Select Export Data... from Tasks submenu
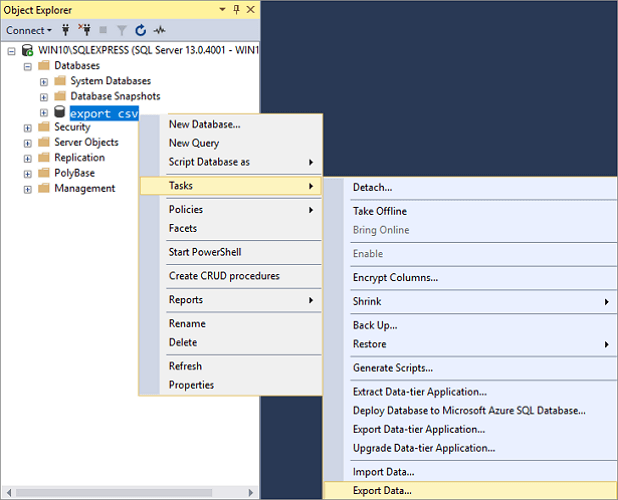The width and height of the screenshot is (618, 500). click(382, 490)
